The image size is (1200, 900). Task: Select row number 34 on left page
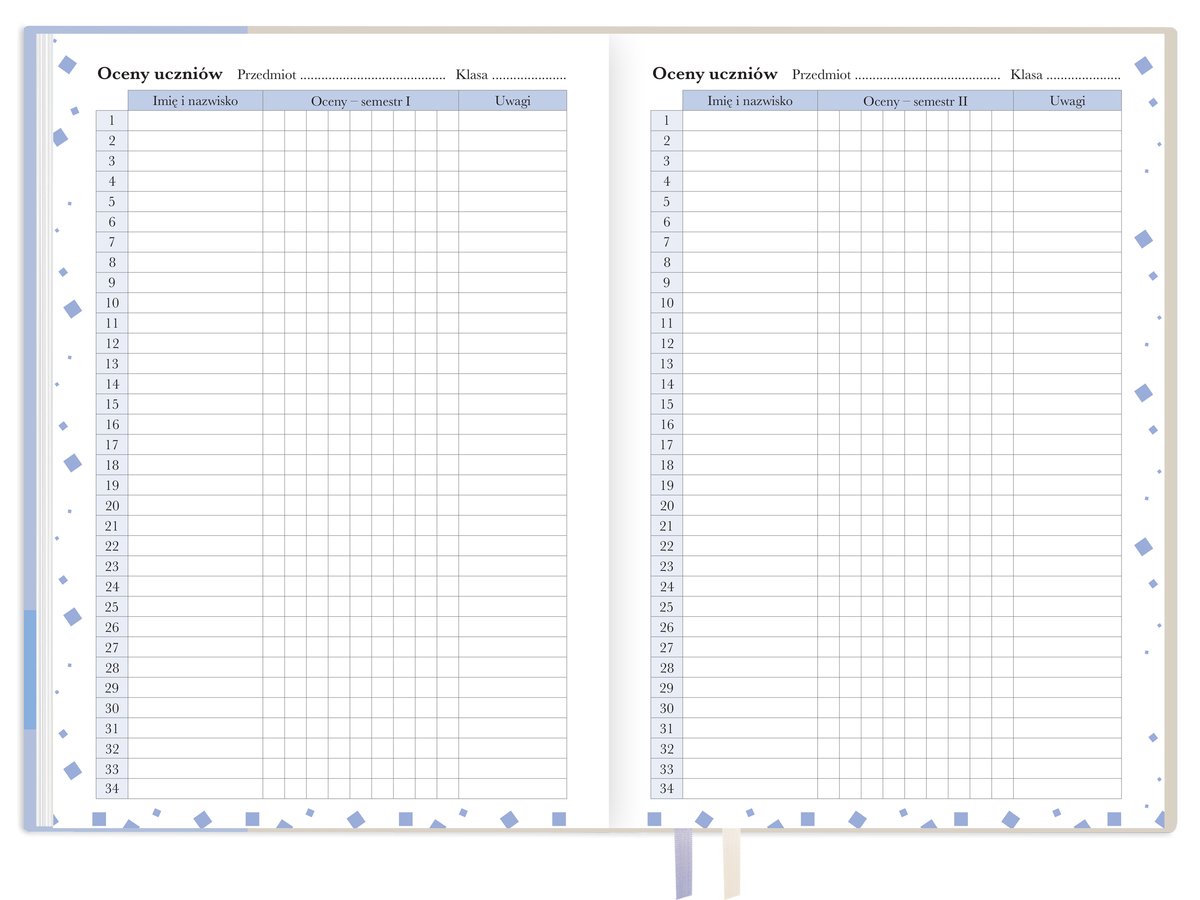pos(112,789)
